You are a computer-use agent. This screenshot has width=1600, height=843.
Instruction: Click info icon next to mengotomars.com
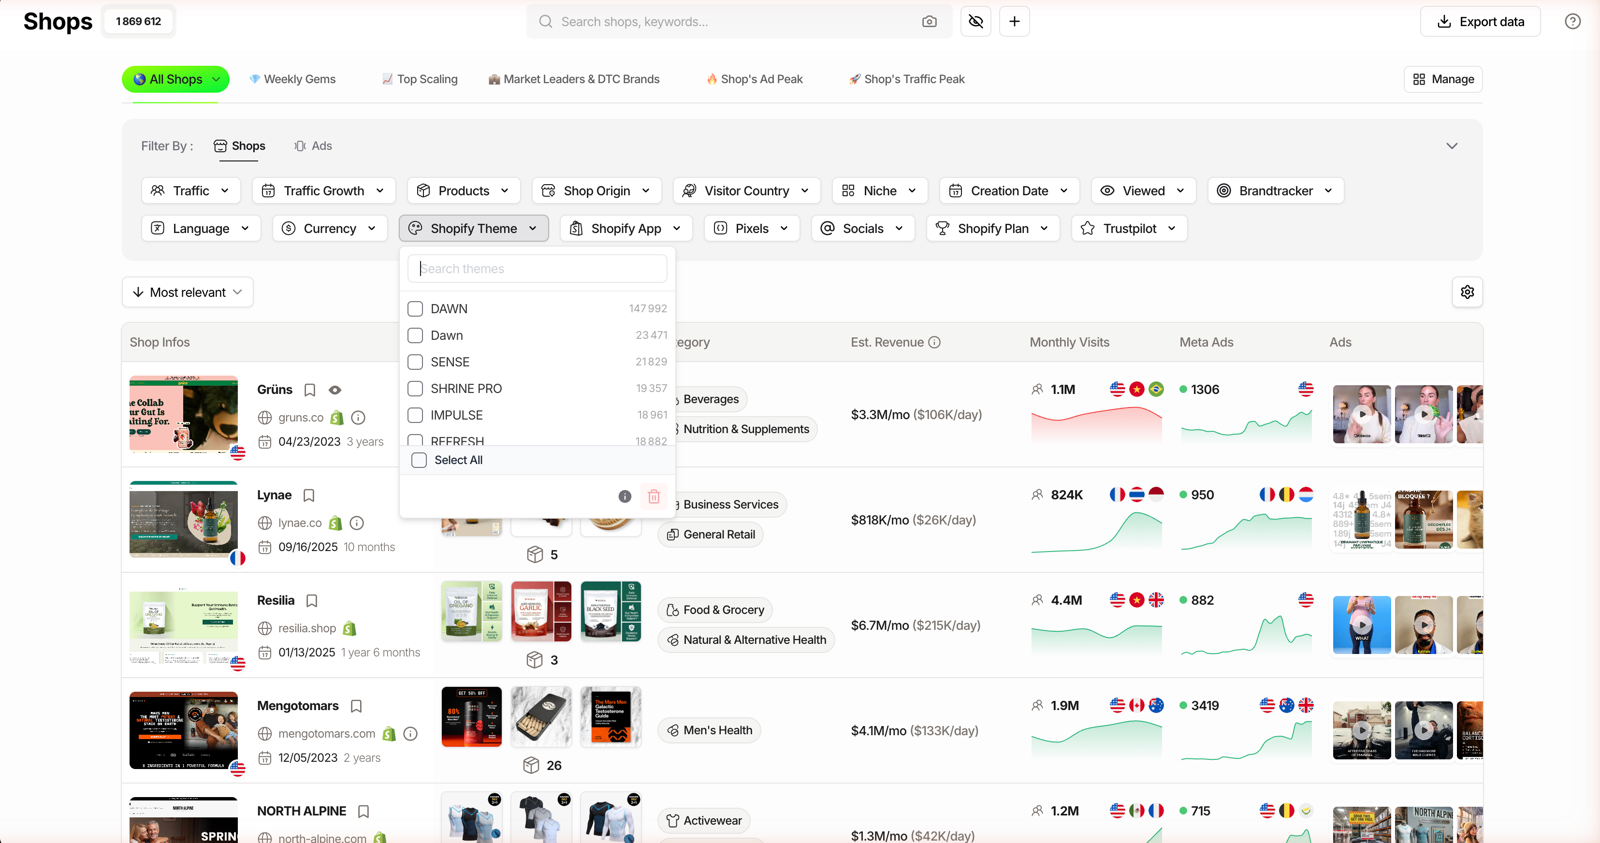click(410, 734)
